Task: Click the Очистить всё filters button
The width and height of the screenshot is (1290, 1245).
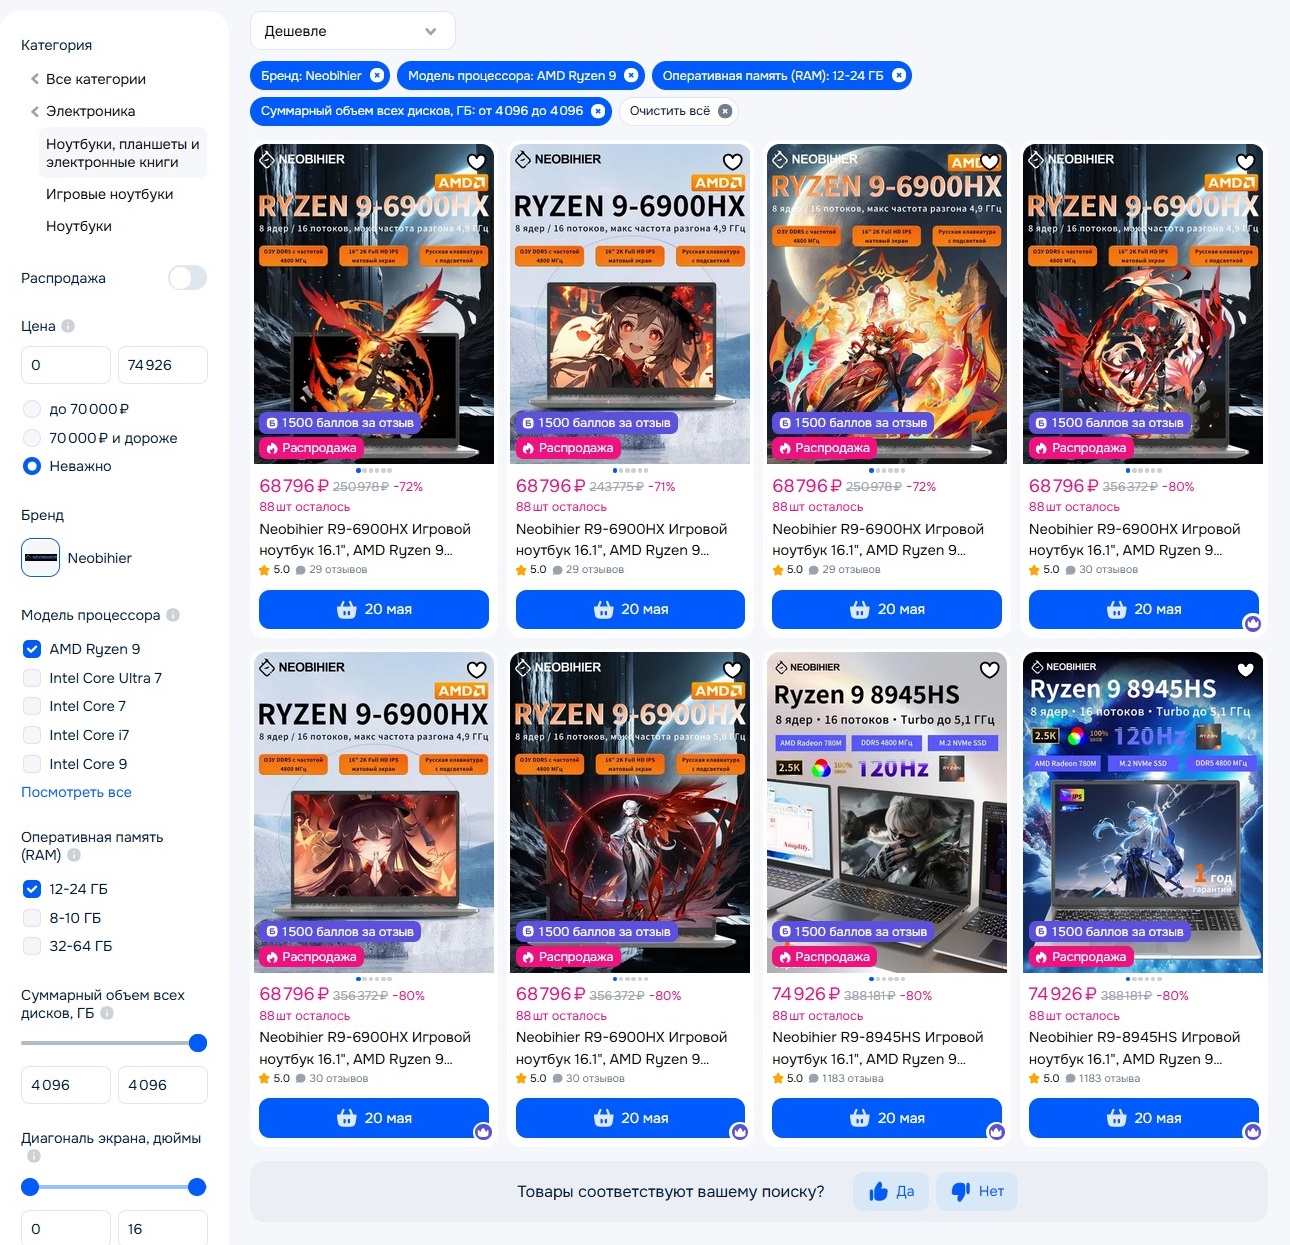Action: (x=679, y=111)
